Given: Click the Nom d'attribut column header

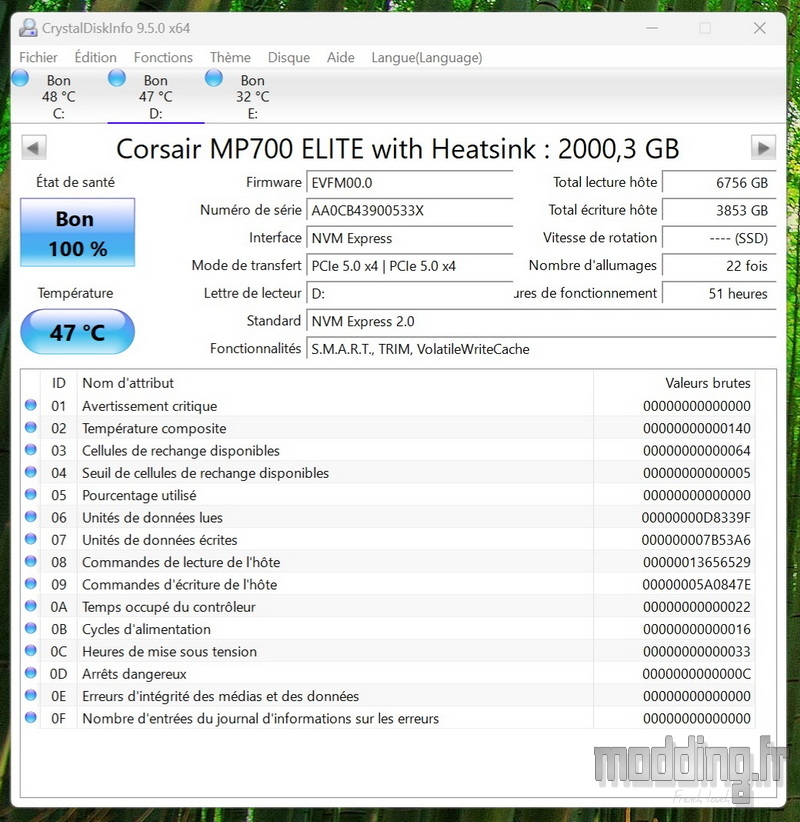Looking at the screenshot, I should point(336,383).
